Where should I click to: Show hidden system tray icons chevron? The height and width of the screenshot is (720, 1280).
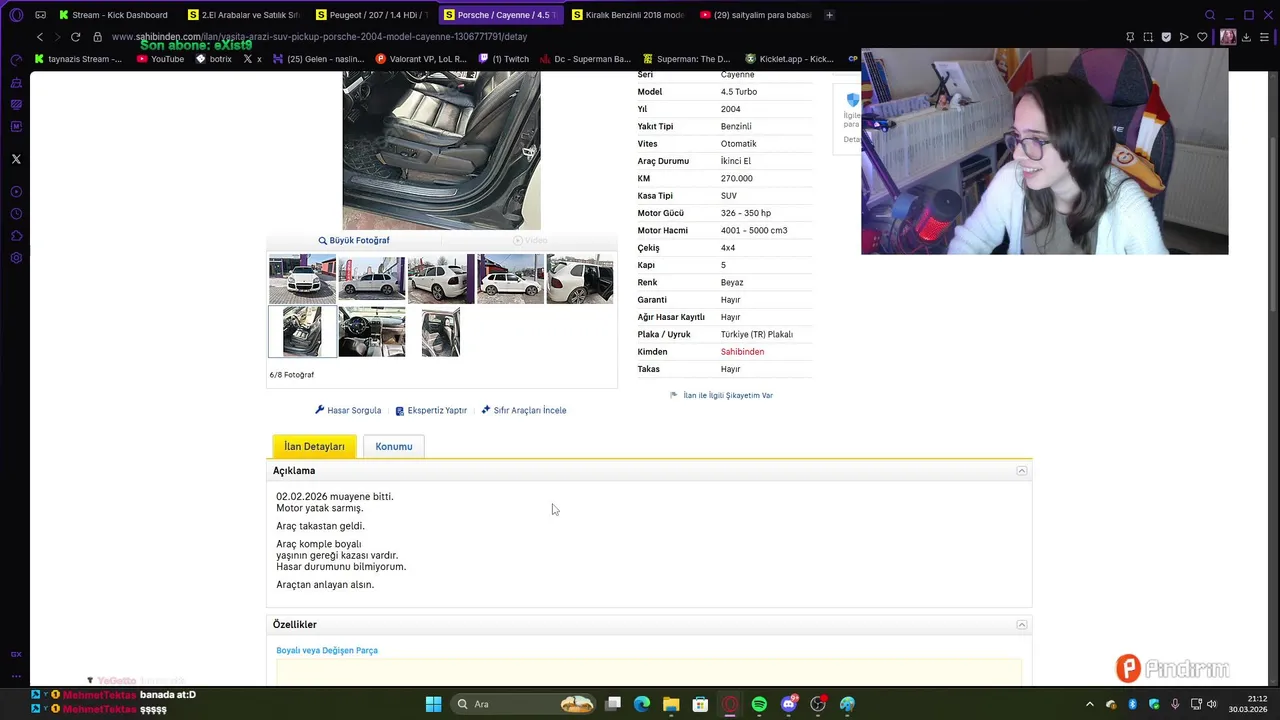point(1090,704)
